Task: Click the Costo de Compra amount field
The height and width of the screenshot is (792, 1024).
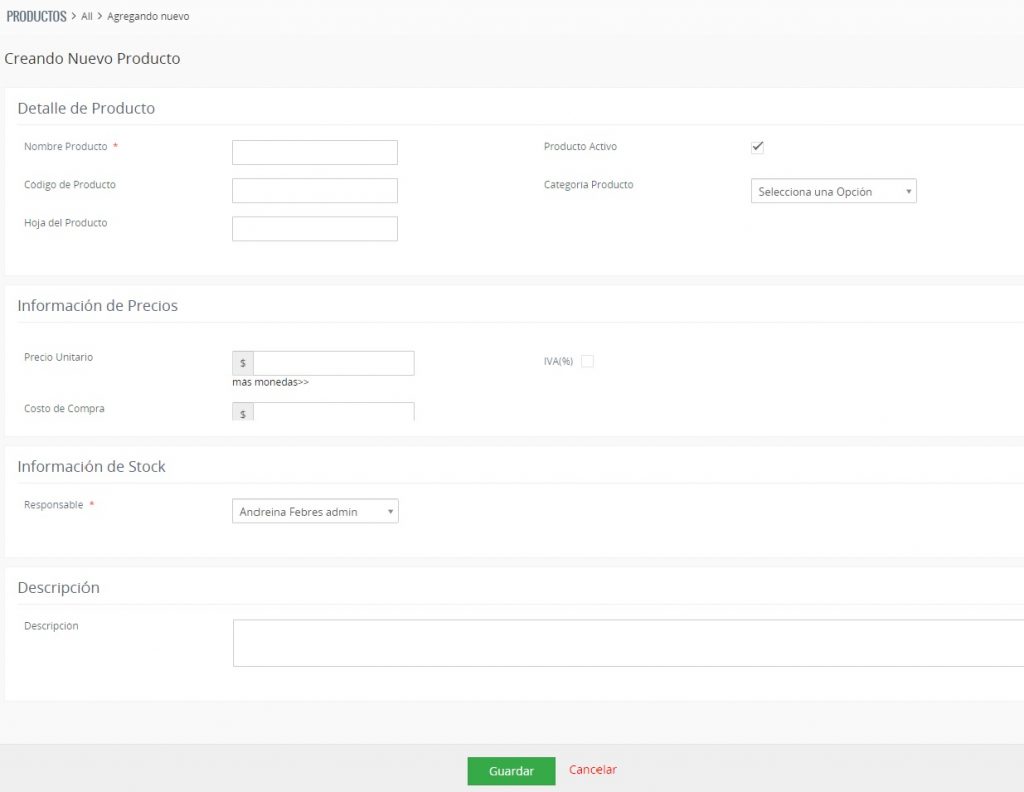Action: tap(333, 412)
